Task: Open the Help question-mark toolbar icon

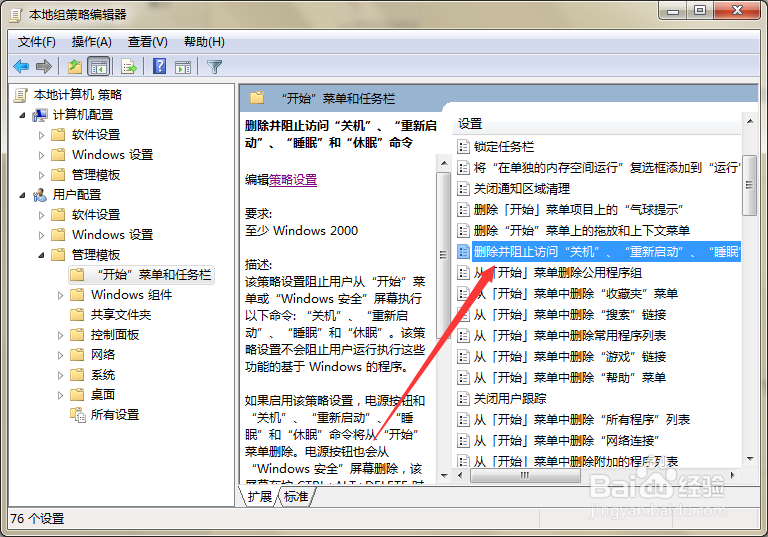Action: (x=160, y=66)
